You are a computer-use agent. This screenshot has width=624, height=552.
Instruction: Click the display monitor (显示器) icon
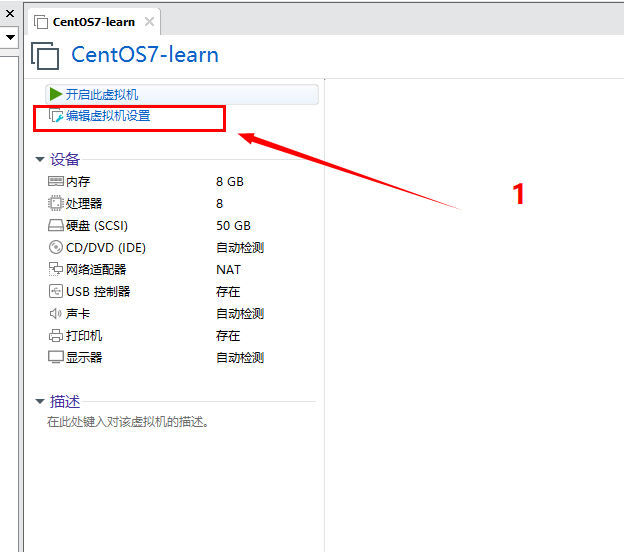tap(56, 357)
